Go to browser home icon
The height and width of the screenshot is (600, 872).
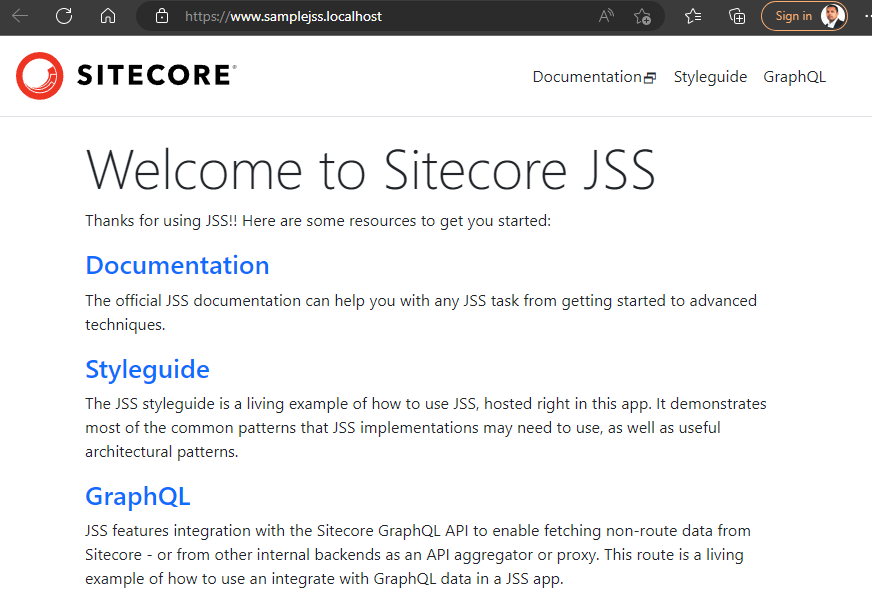(108, 16)
